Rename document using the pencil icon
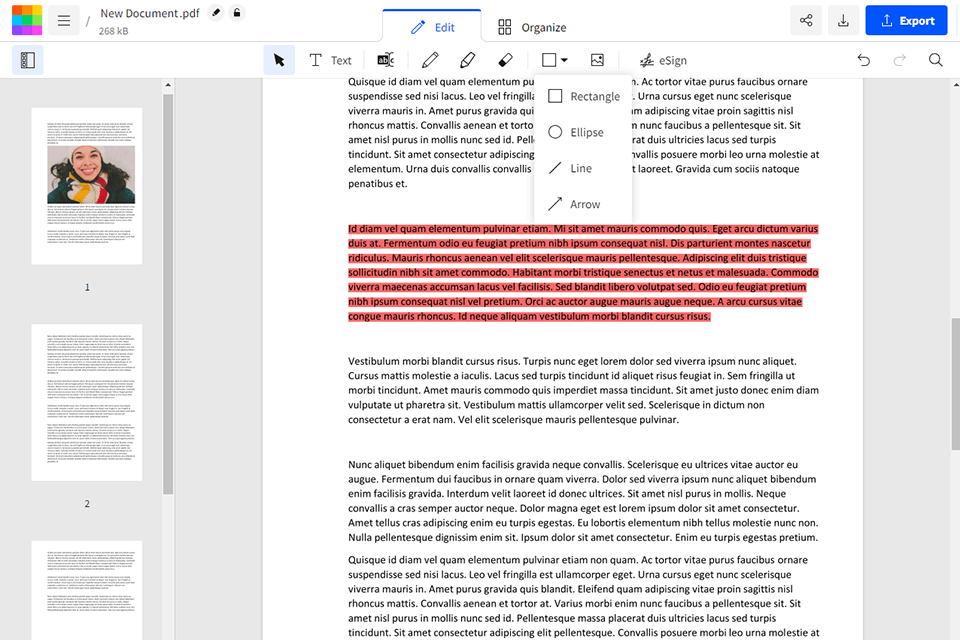Image resolution: width=960 pixels, height=640 pixels. point(216,12)
